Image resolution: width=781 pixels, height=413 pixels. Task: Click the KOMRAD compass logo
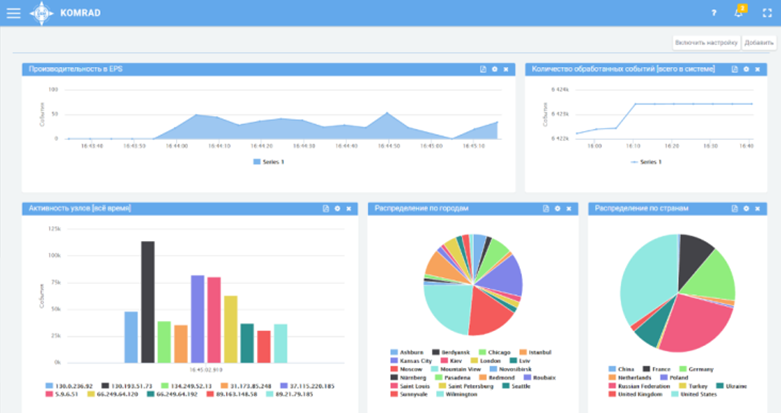pos(41,13)
